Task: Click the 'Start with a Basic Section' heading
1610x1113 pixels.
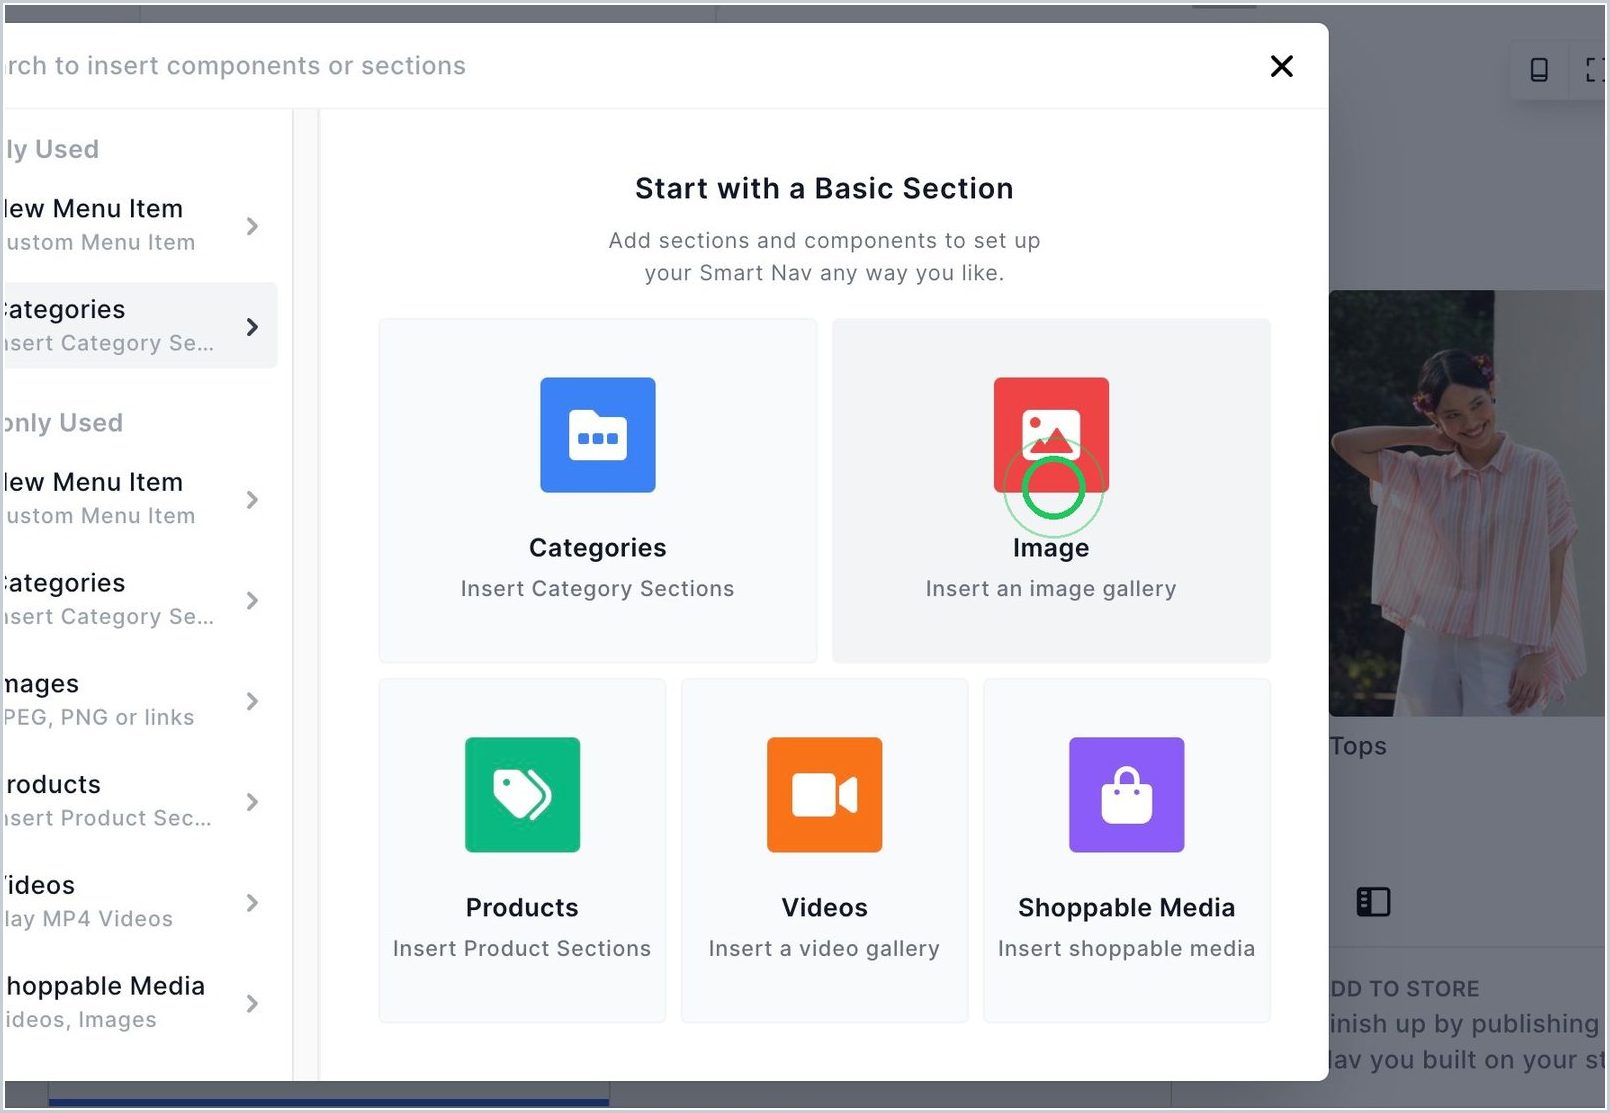Action: point(824,188)
